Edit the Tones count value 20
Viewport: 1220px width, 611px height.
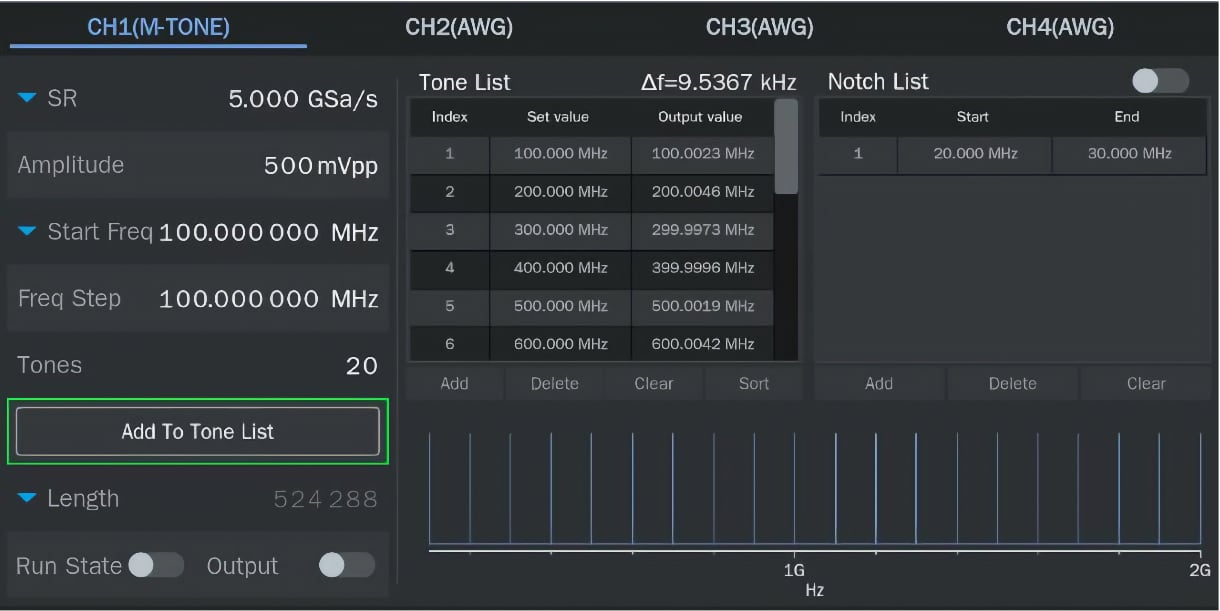coord(362,365)
